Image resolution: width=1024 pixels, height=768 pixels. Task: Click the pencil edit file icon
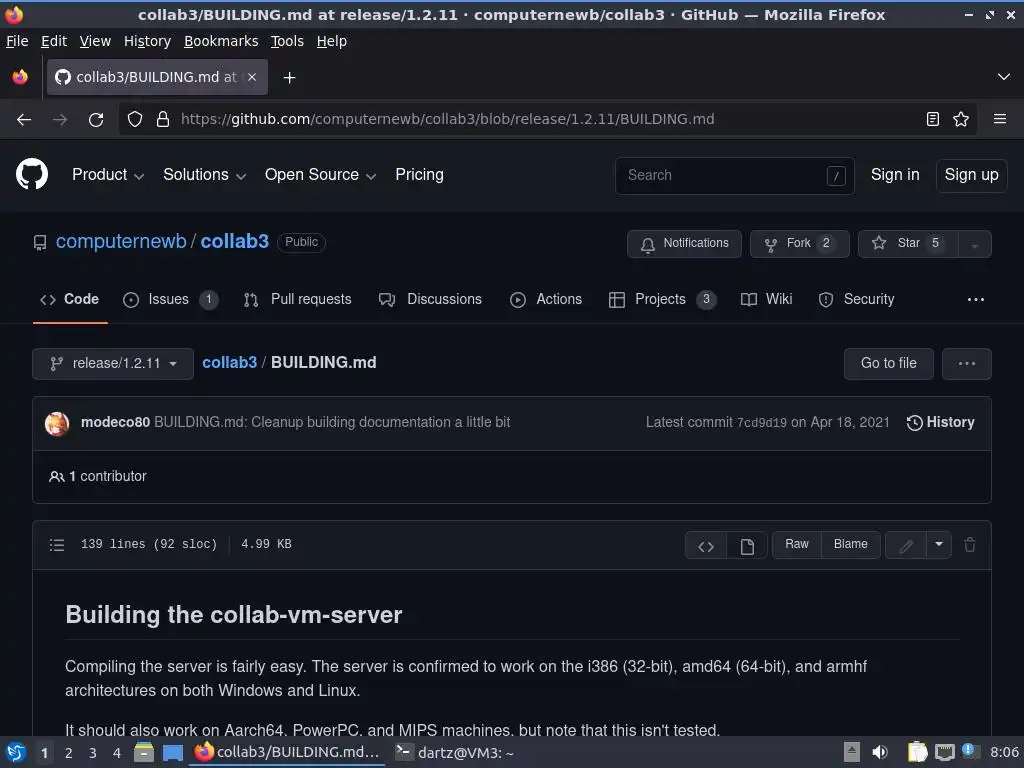coord(906,546)
